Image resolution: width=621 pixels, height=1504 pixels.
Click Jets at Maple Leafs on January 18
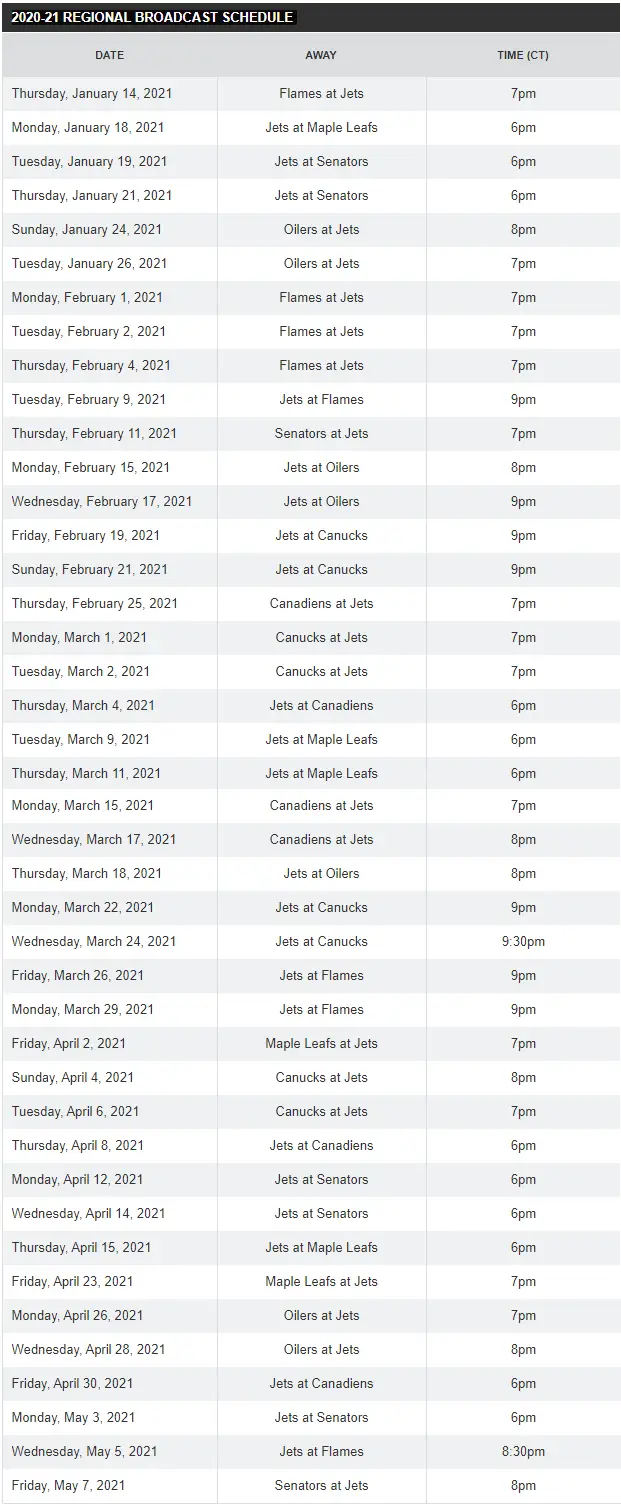(x=321, y=127)
